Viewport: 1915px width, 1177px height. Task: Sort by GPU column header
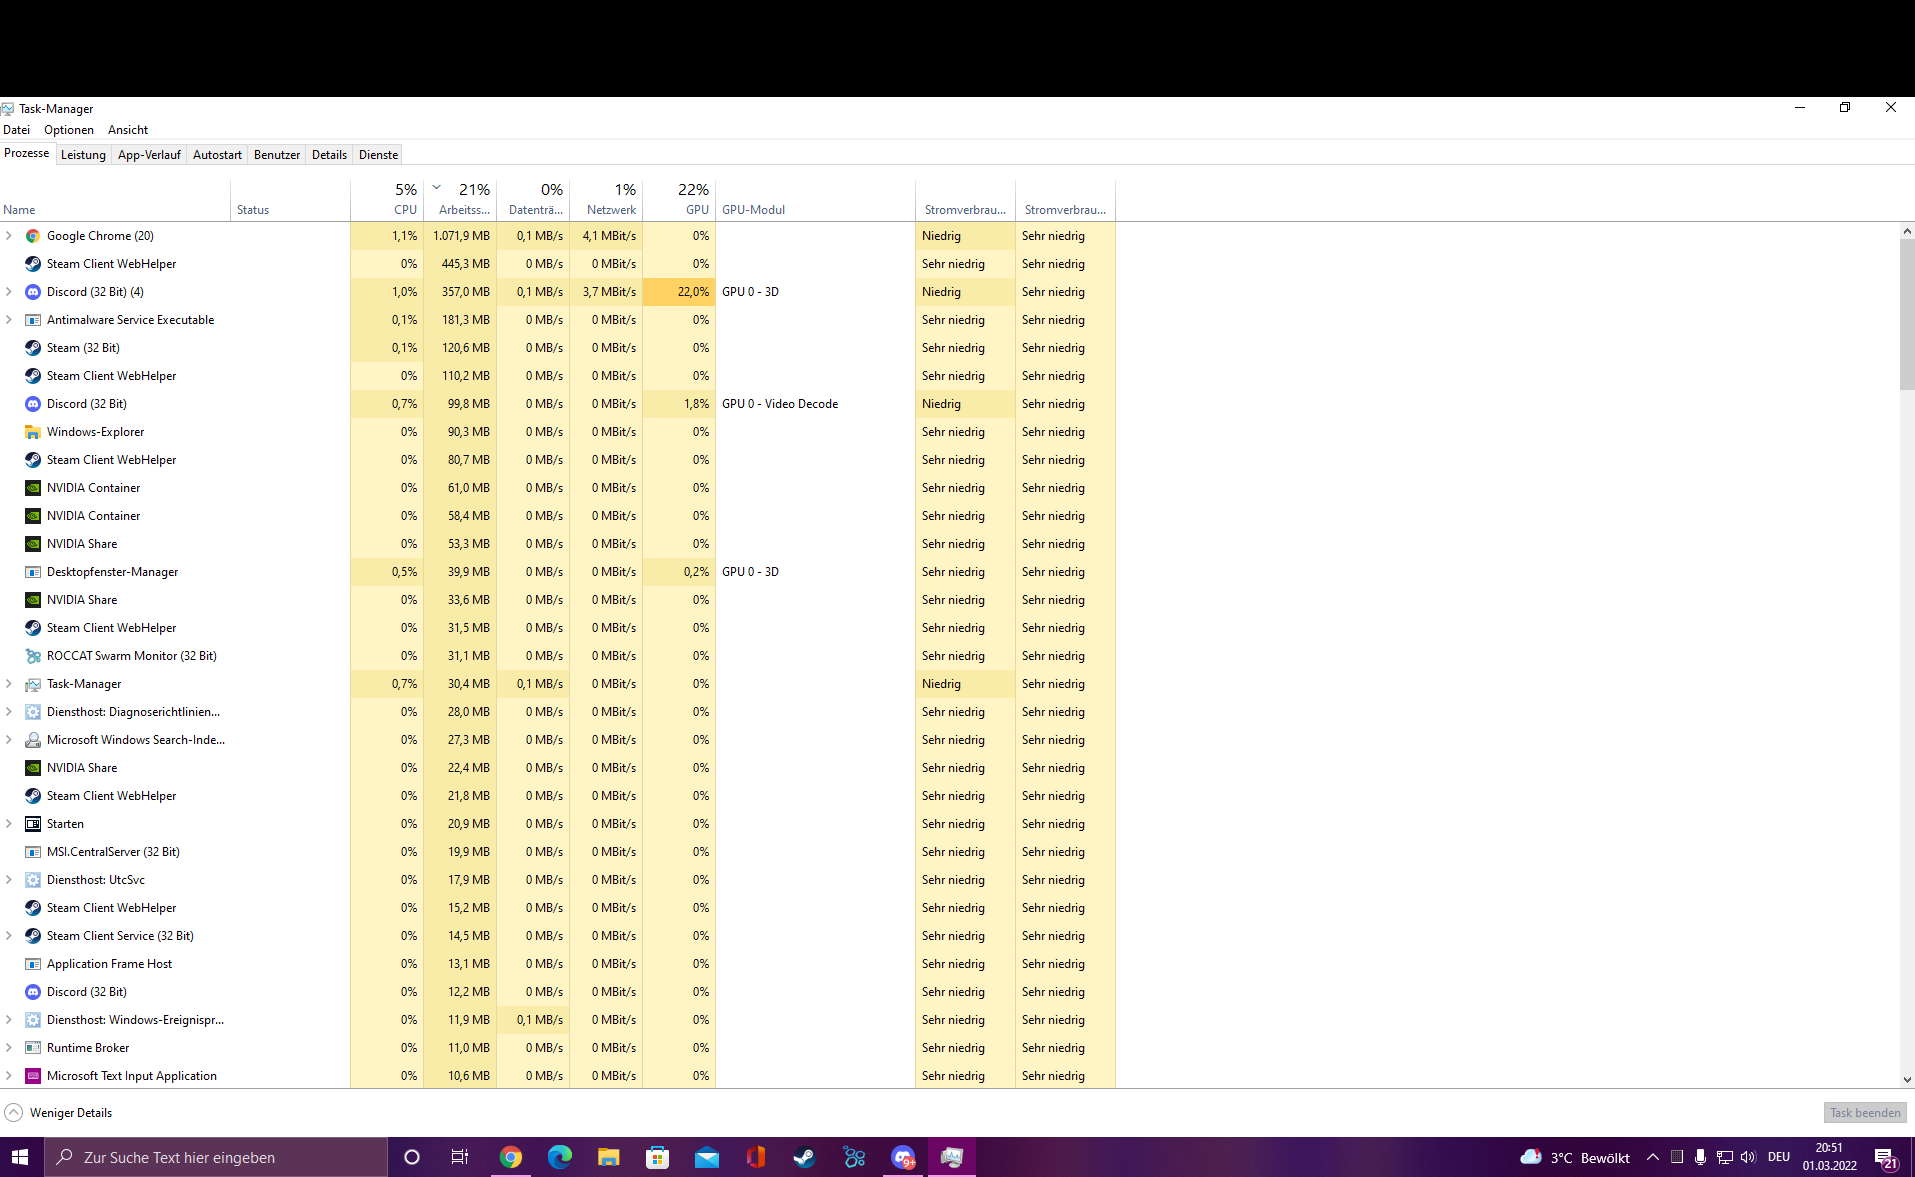click(x=679, y=200)
